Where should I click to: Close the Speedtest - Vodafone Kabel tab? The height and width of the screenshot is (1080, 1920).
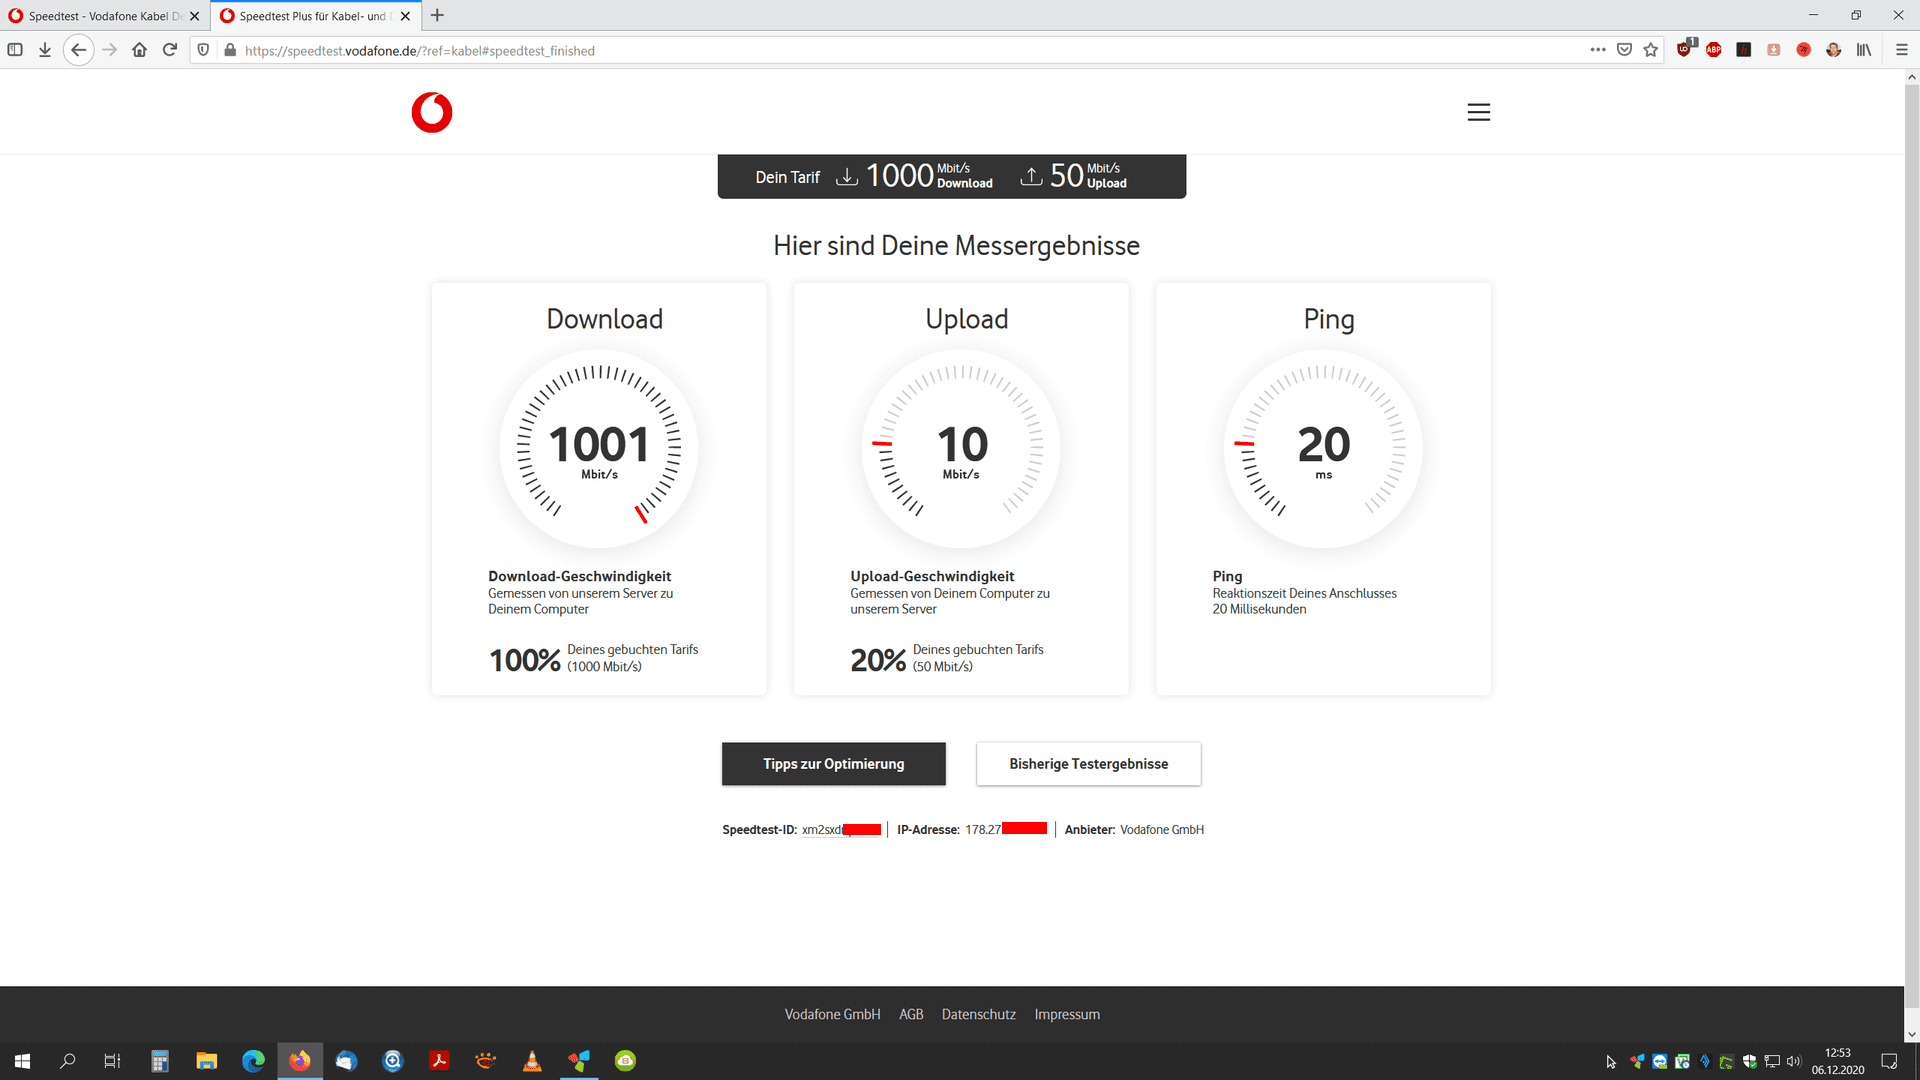coord(195,16)
